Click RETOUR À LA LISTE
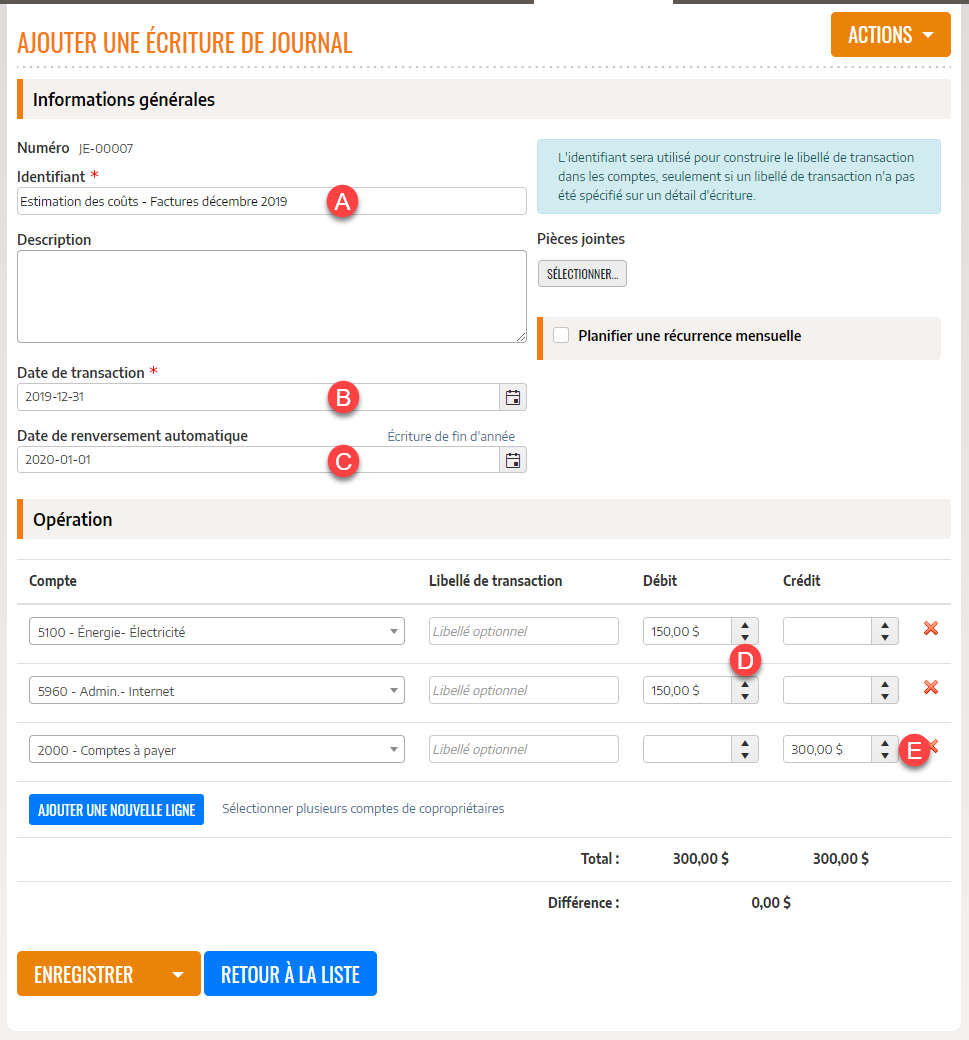969x1040 pixels. pyautogui.click(x=290, y=973)
